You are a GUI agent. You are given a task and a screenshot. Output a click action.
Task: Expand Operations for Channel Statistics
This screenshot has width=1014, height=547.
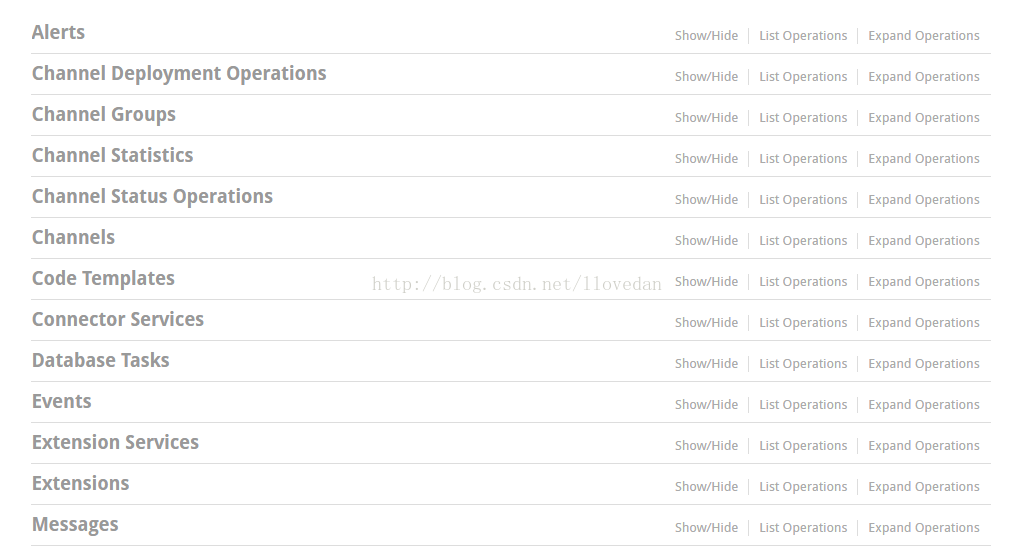923,159
